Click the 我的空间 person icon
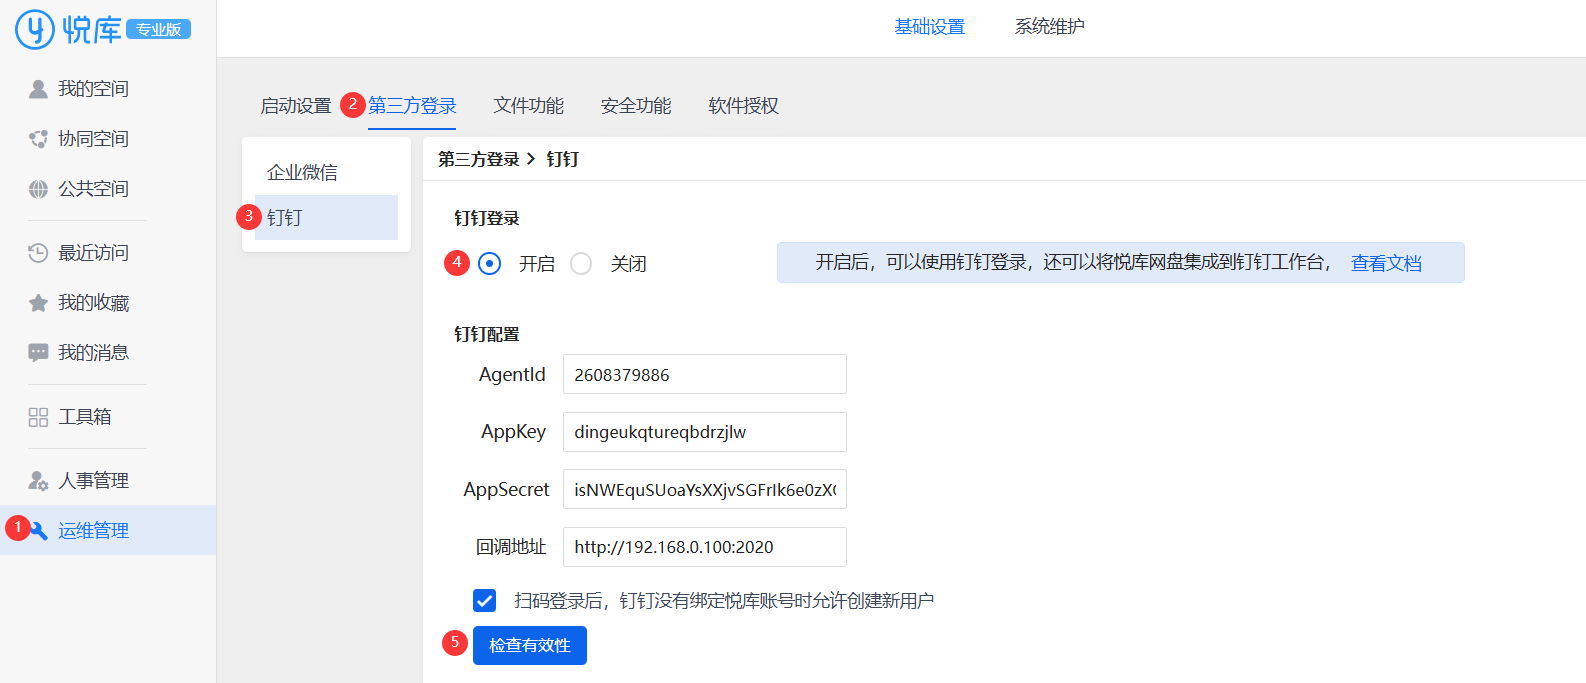Image resolution: width=1586 pixels, height=683 pixels. pyautogui.click(x=38, y=89)
